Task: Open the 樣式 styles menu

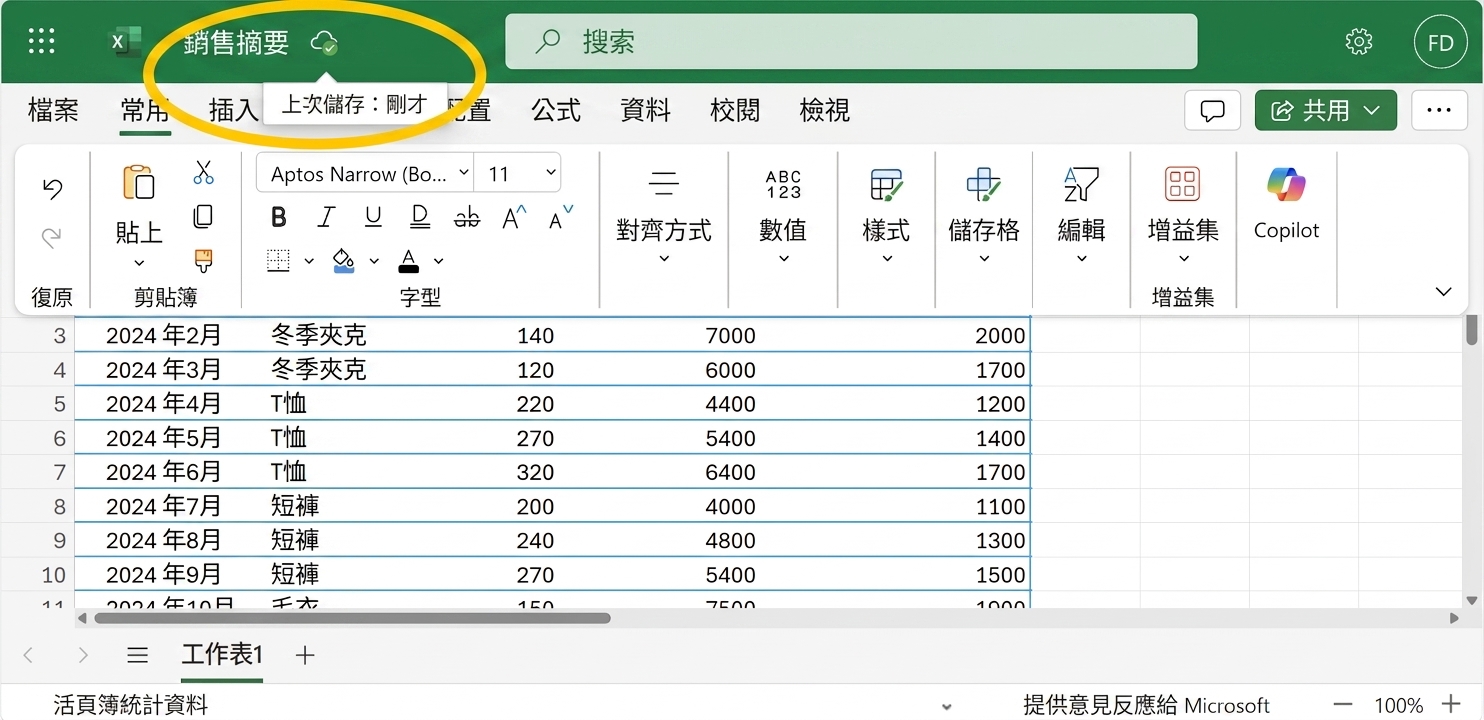Action: 886,217
